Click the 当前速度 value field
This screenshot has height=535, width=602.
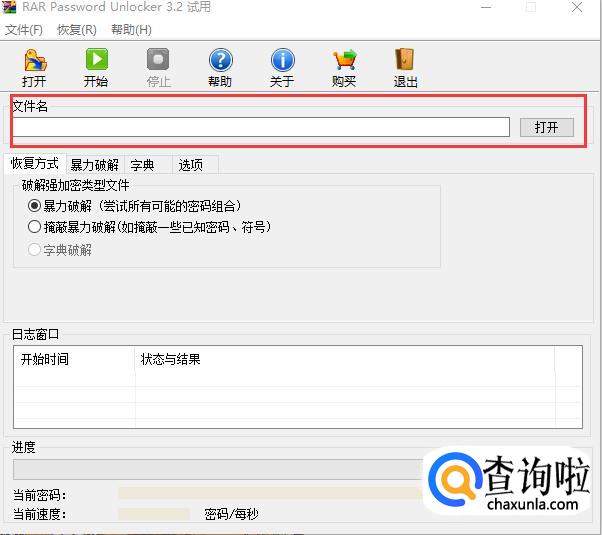154,514
